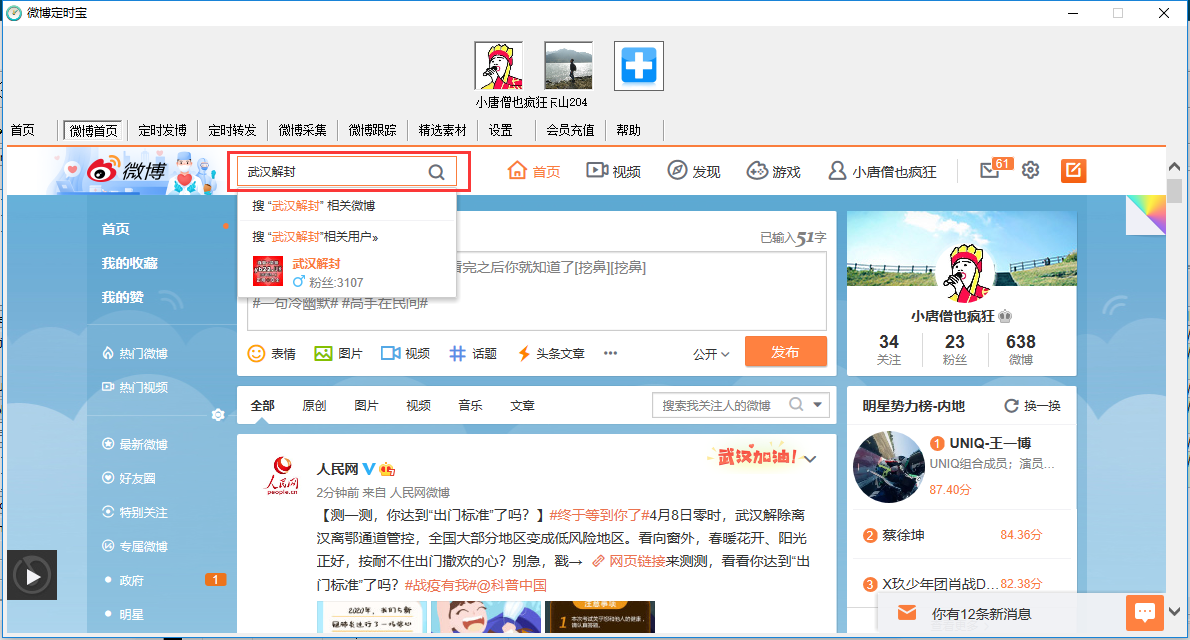1190x640 pixels.
Task: Click the orange compose post icon
Action: pyautogui.click(x=1073, y=171)
